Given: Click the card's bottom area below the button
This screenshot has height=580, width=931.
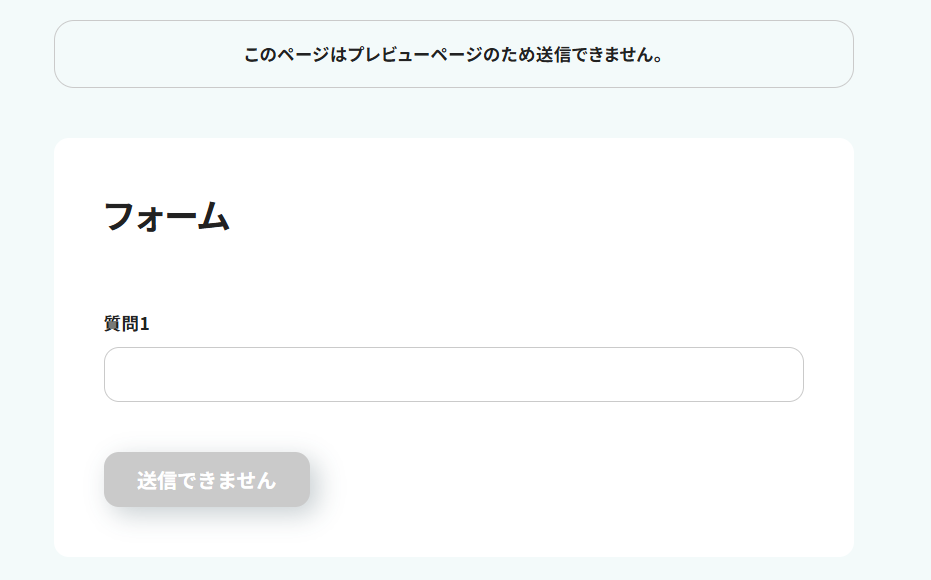Looking at the screenshot, I should (x=453, y=535).
